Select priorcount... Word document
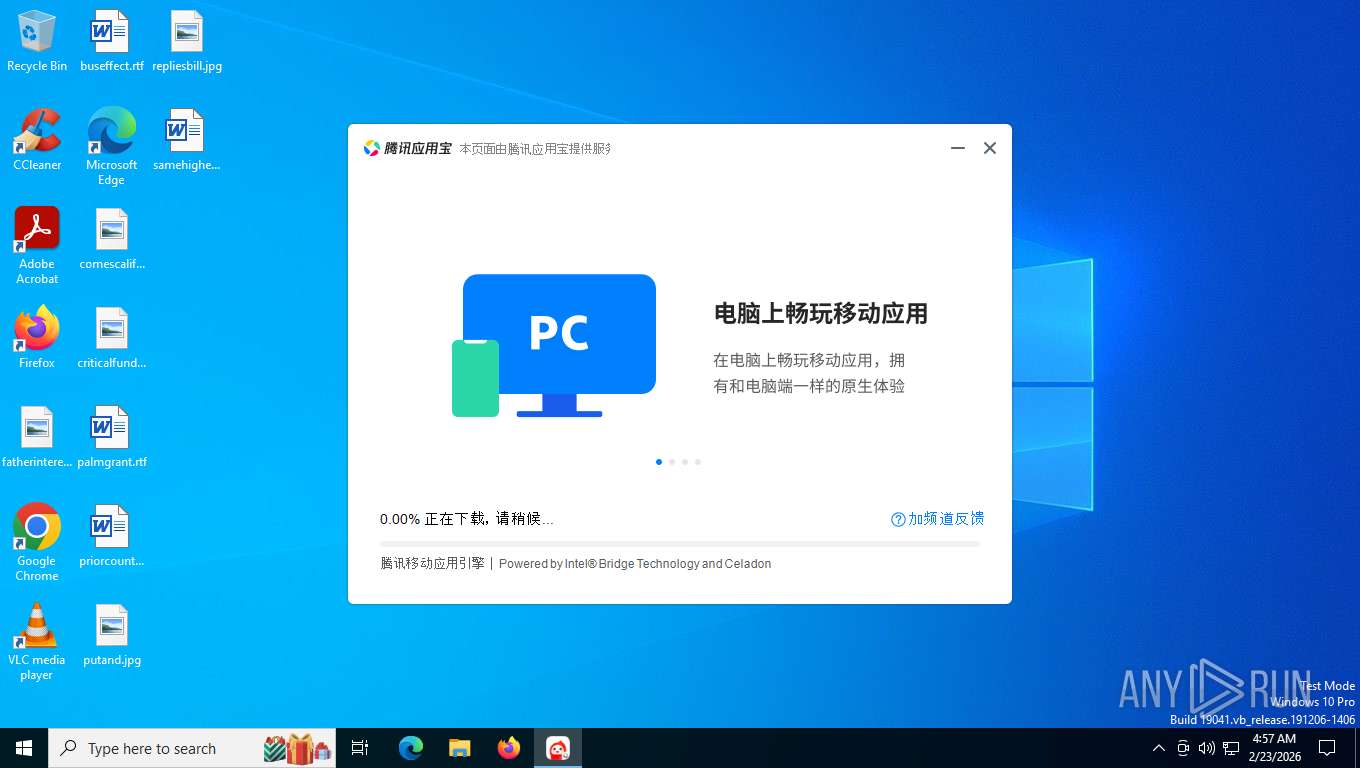 tap(112, 536)
